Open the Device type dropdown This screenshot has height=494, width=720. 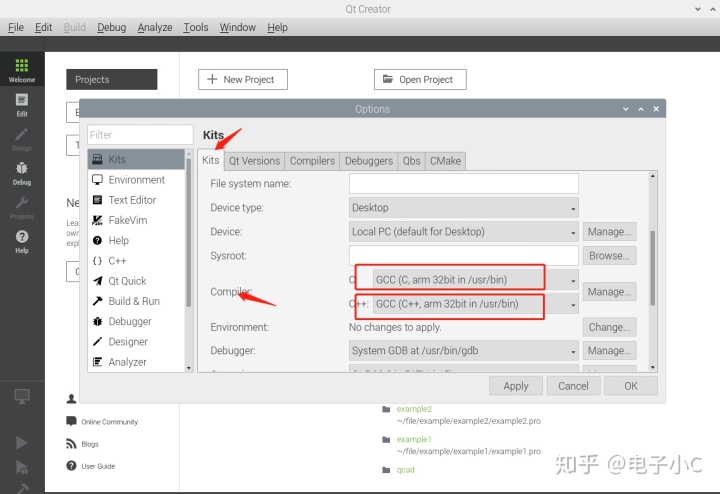point(463,208)
